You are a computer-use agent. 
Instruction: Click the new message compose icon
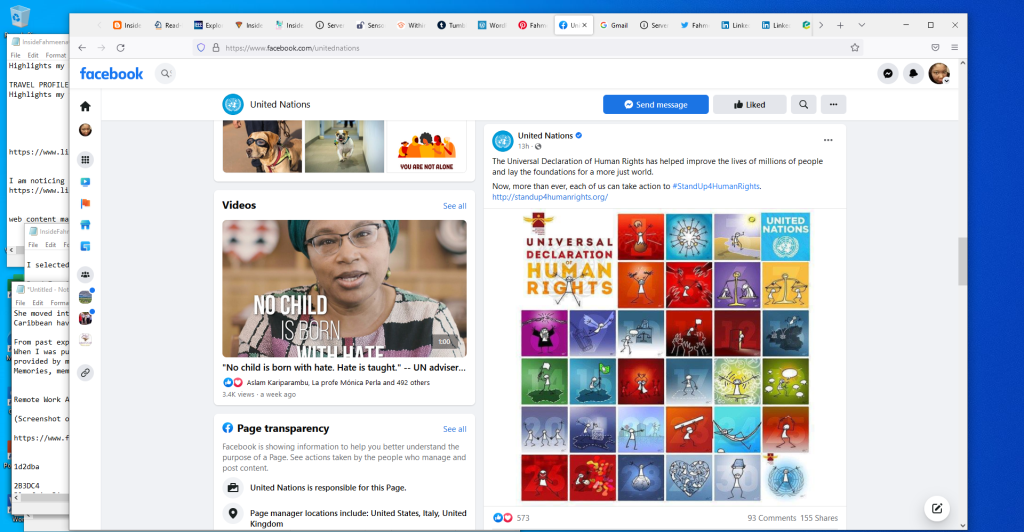936,507
